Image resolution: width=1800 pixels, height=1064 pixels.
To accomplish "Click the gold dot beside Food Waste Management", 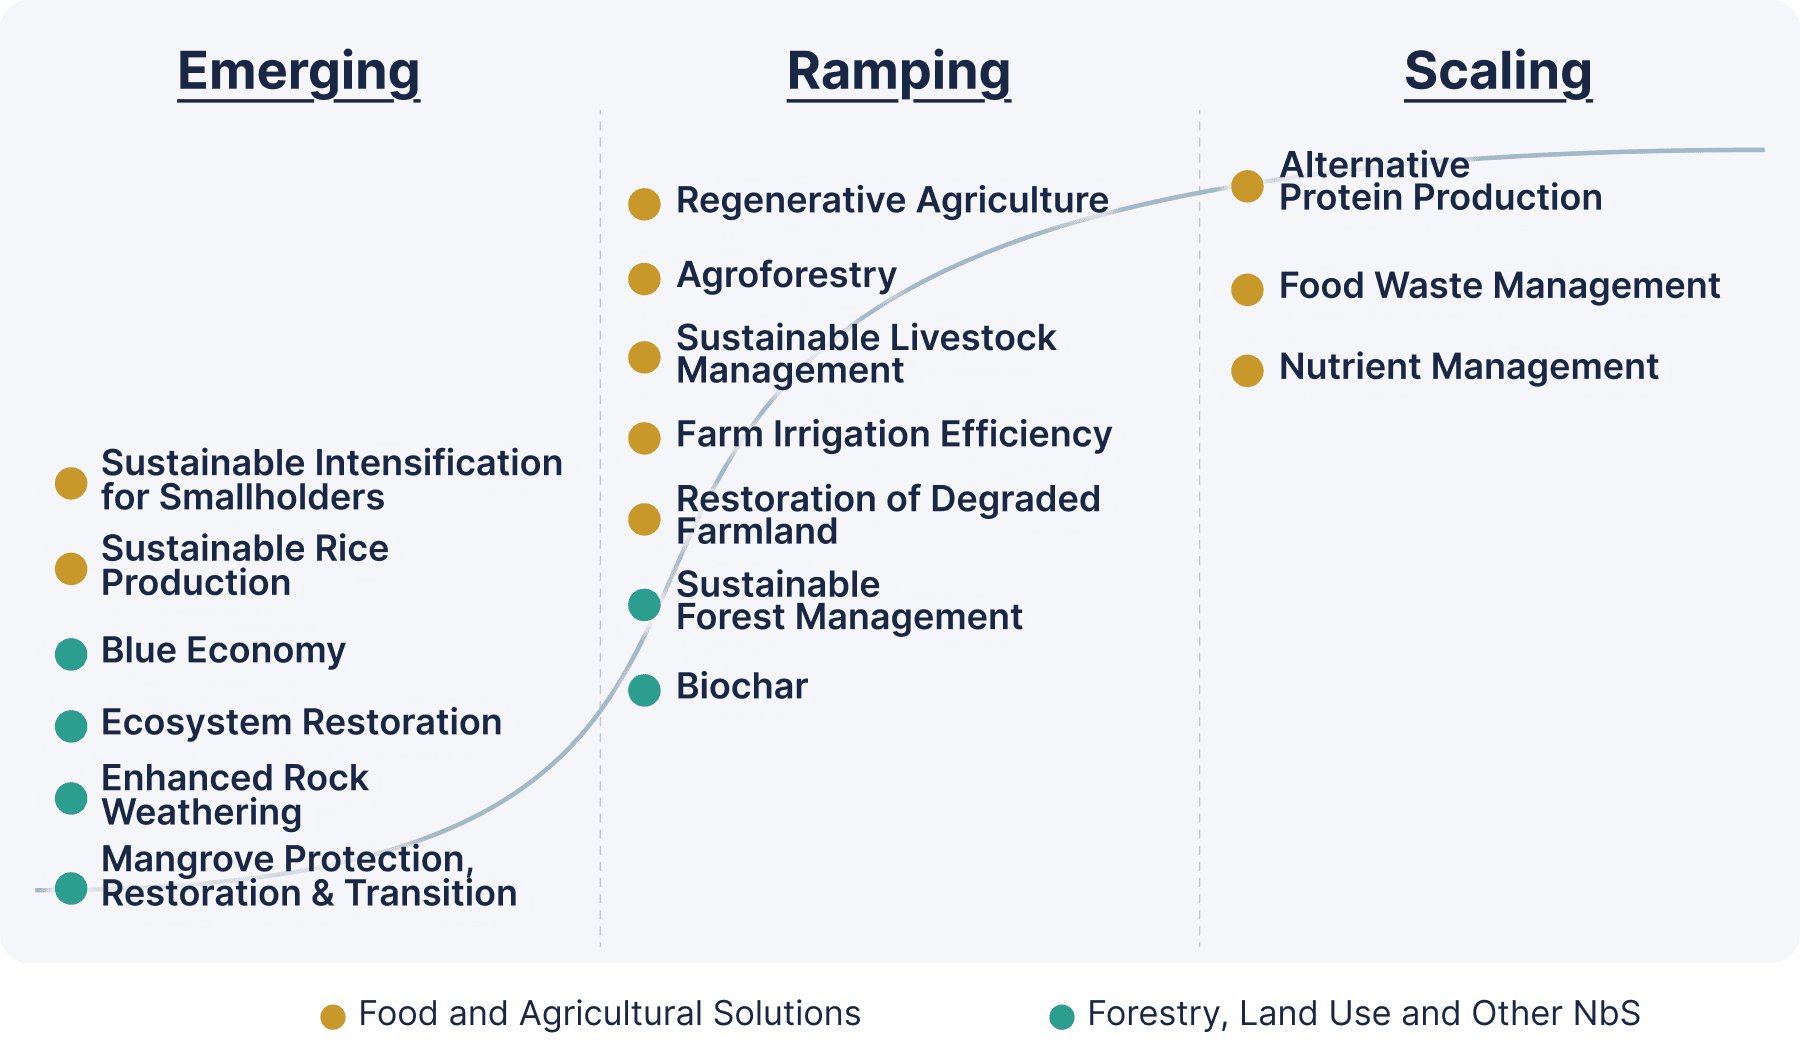I will coord(1247,289).
